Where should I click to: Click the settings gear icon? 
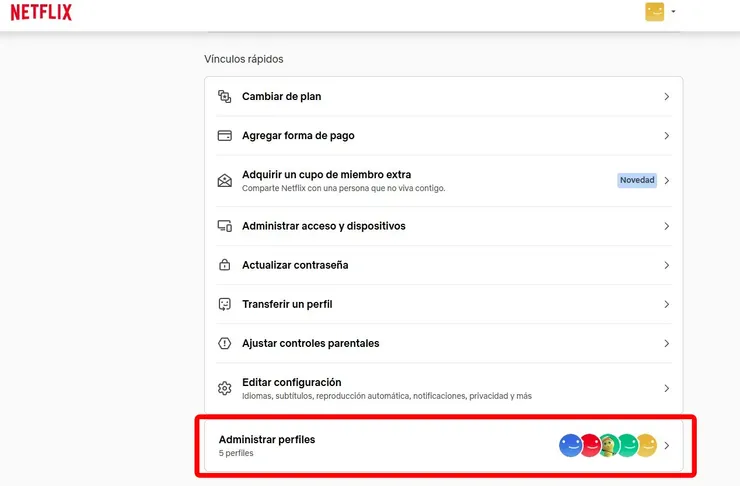coord(225,388)
